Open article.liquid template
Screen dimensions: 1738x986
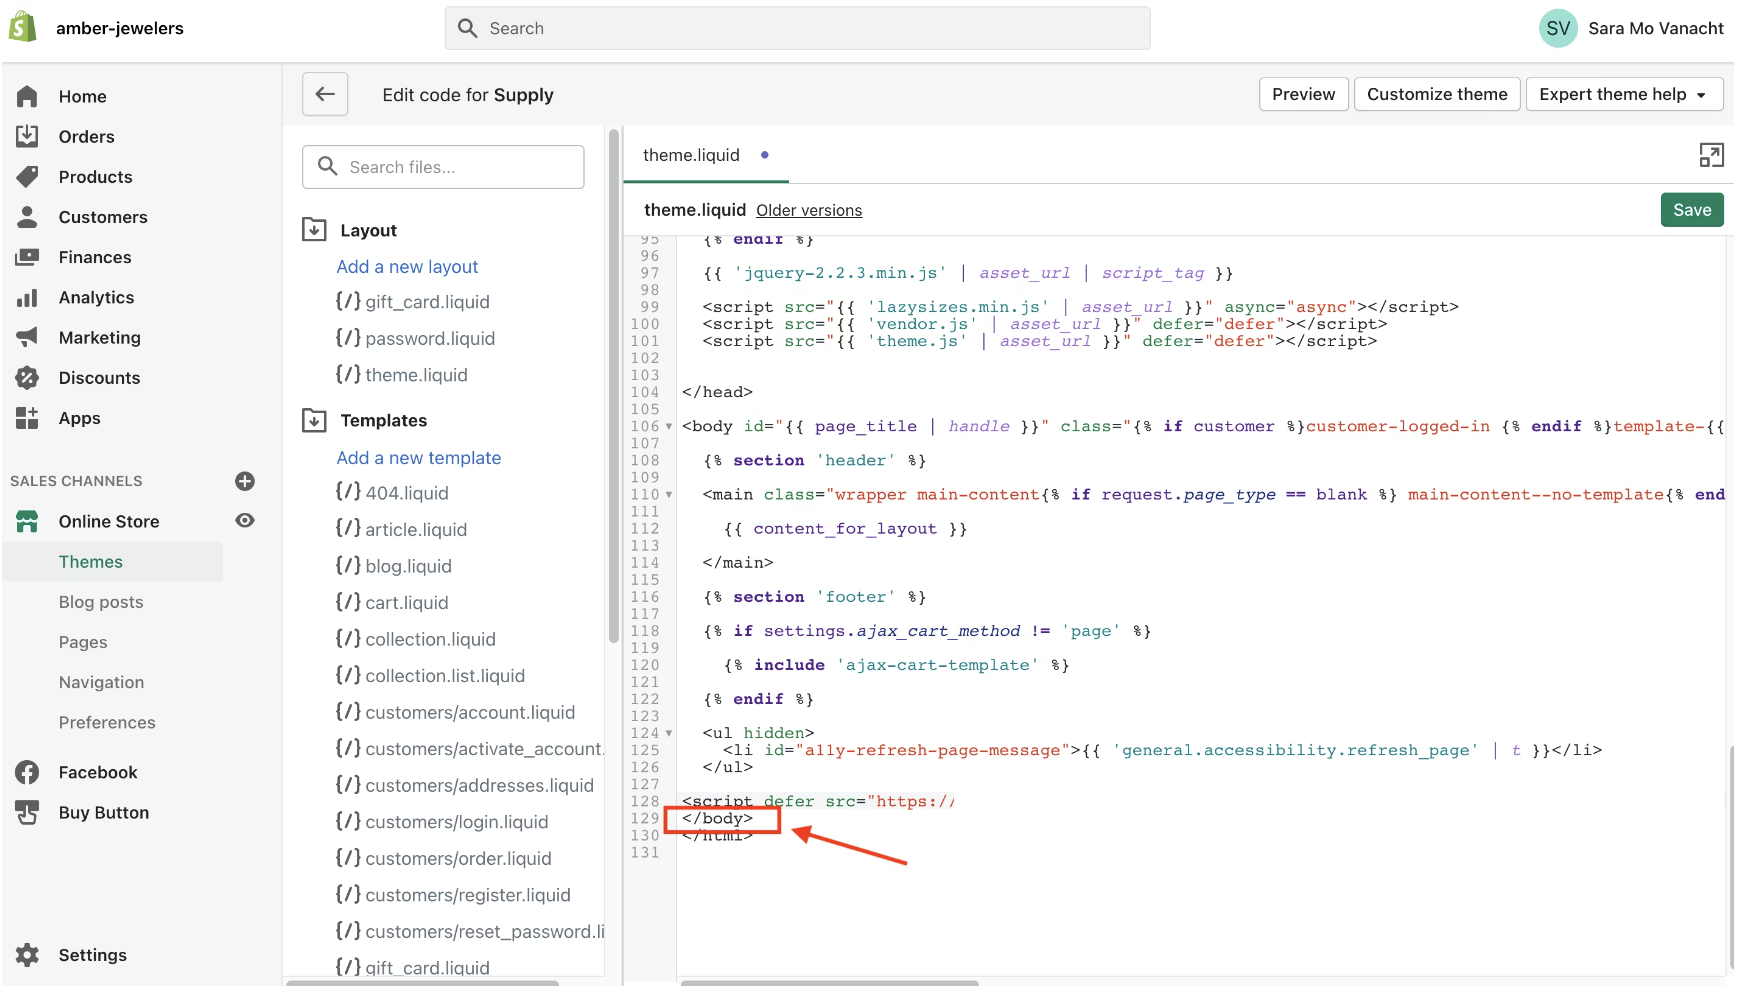point(402,530)
